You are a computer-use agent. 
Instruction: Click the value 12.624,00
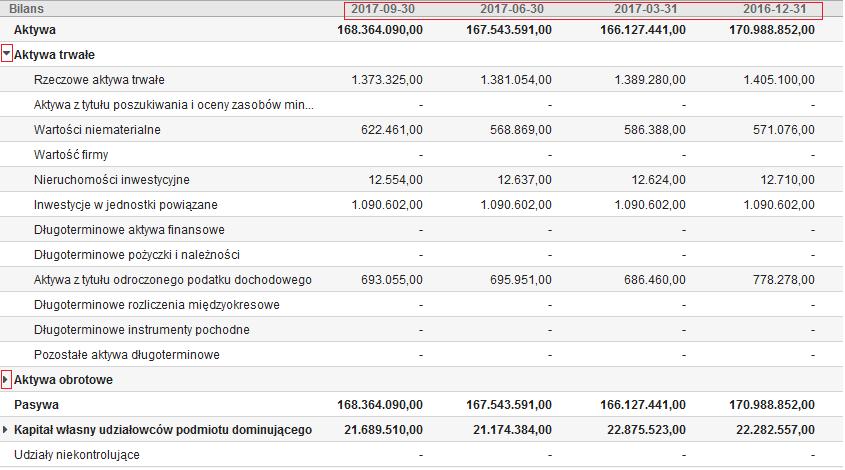click(x=659, y=179)
